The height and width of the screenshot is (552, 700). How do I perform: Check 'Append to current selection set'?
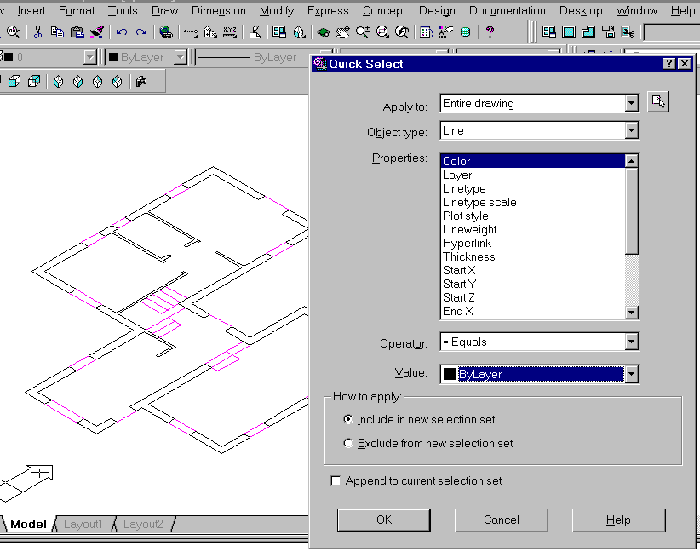tap(335, 481)
